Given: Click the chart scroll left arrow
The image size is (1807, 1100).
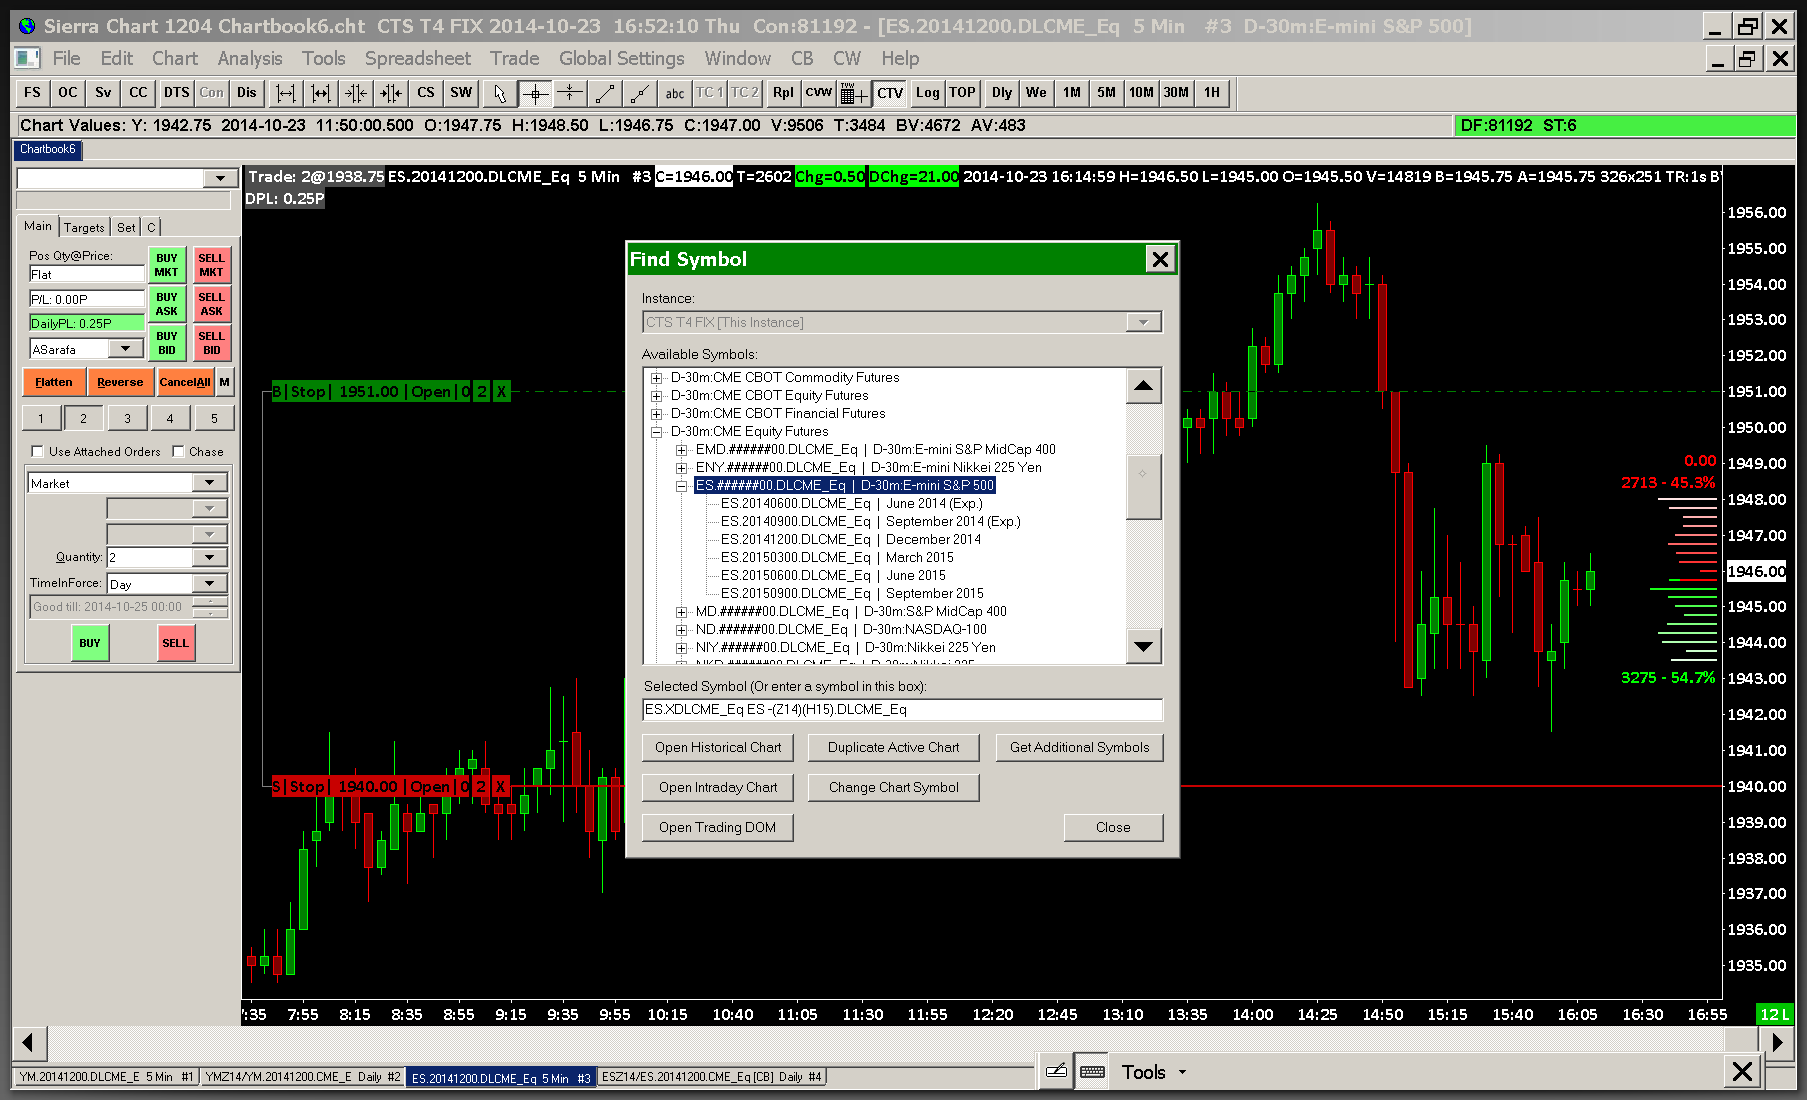Looking at the screenshot, I should tap(28, 1043).
